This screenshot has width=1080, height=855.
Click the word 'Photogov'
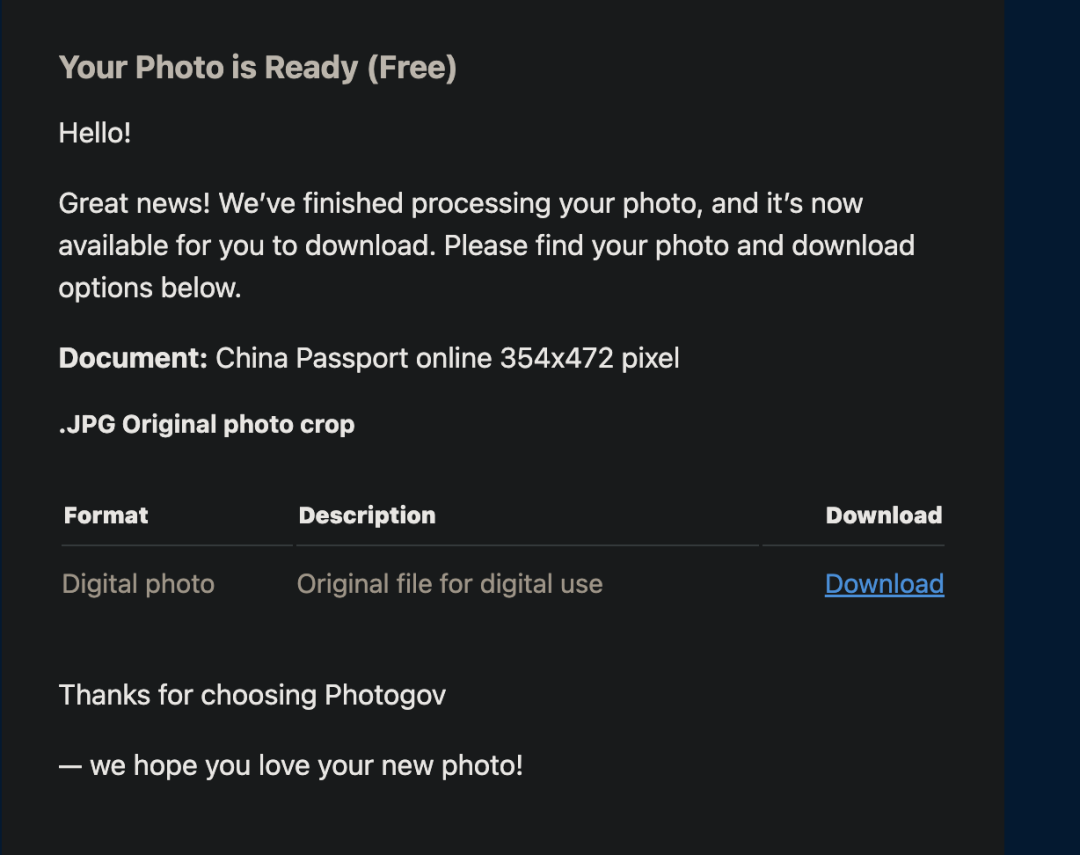[x=385, y=696]
